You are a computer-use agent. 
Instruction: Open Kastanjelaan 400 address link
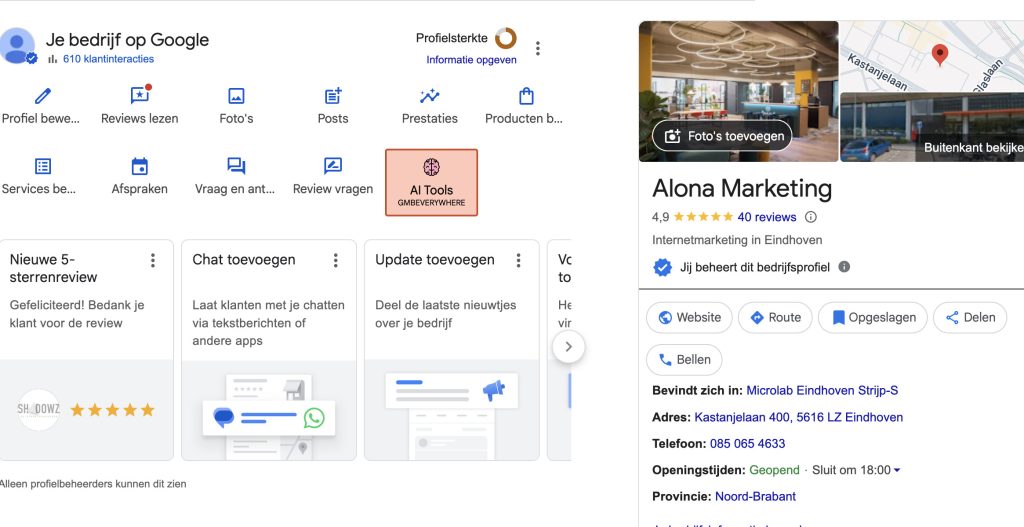click(x=799, y=417)
